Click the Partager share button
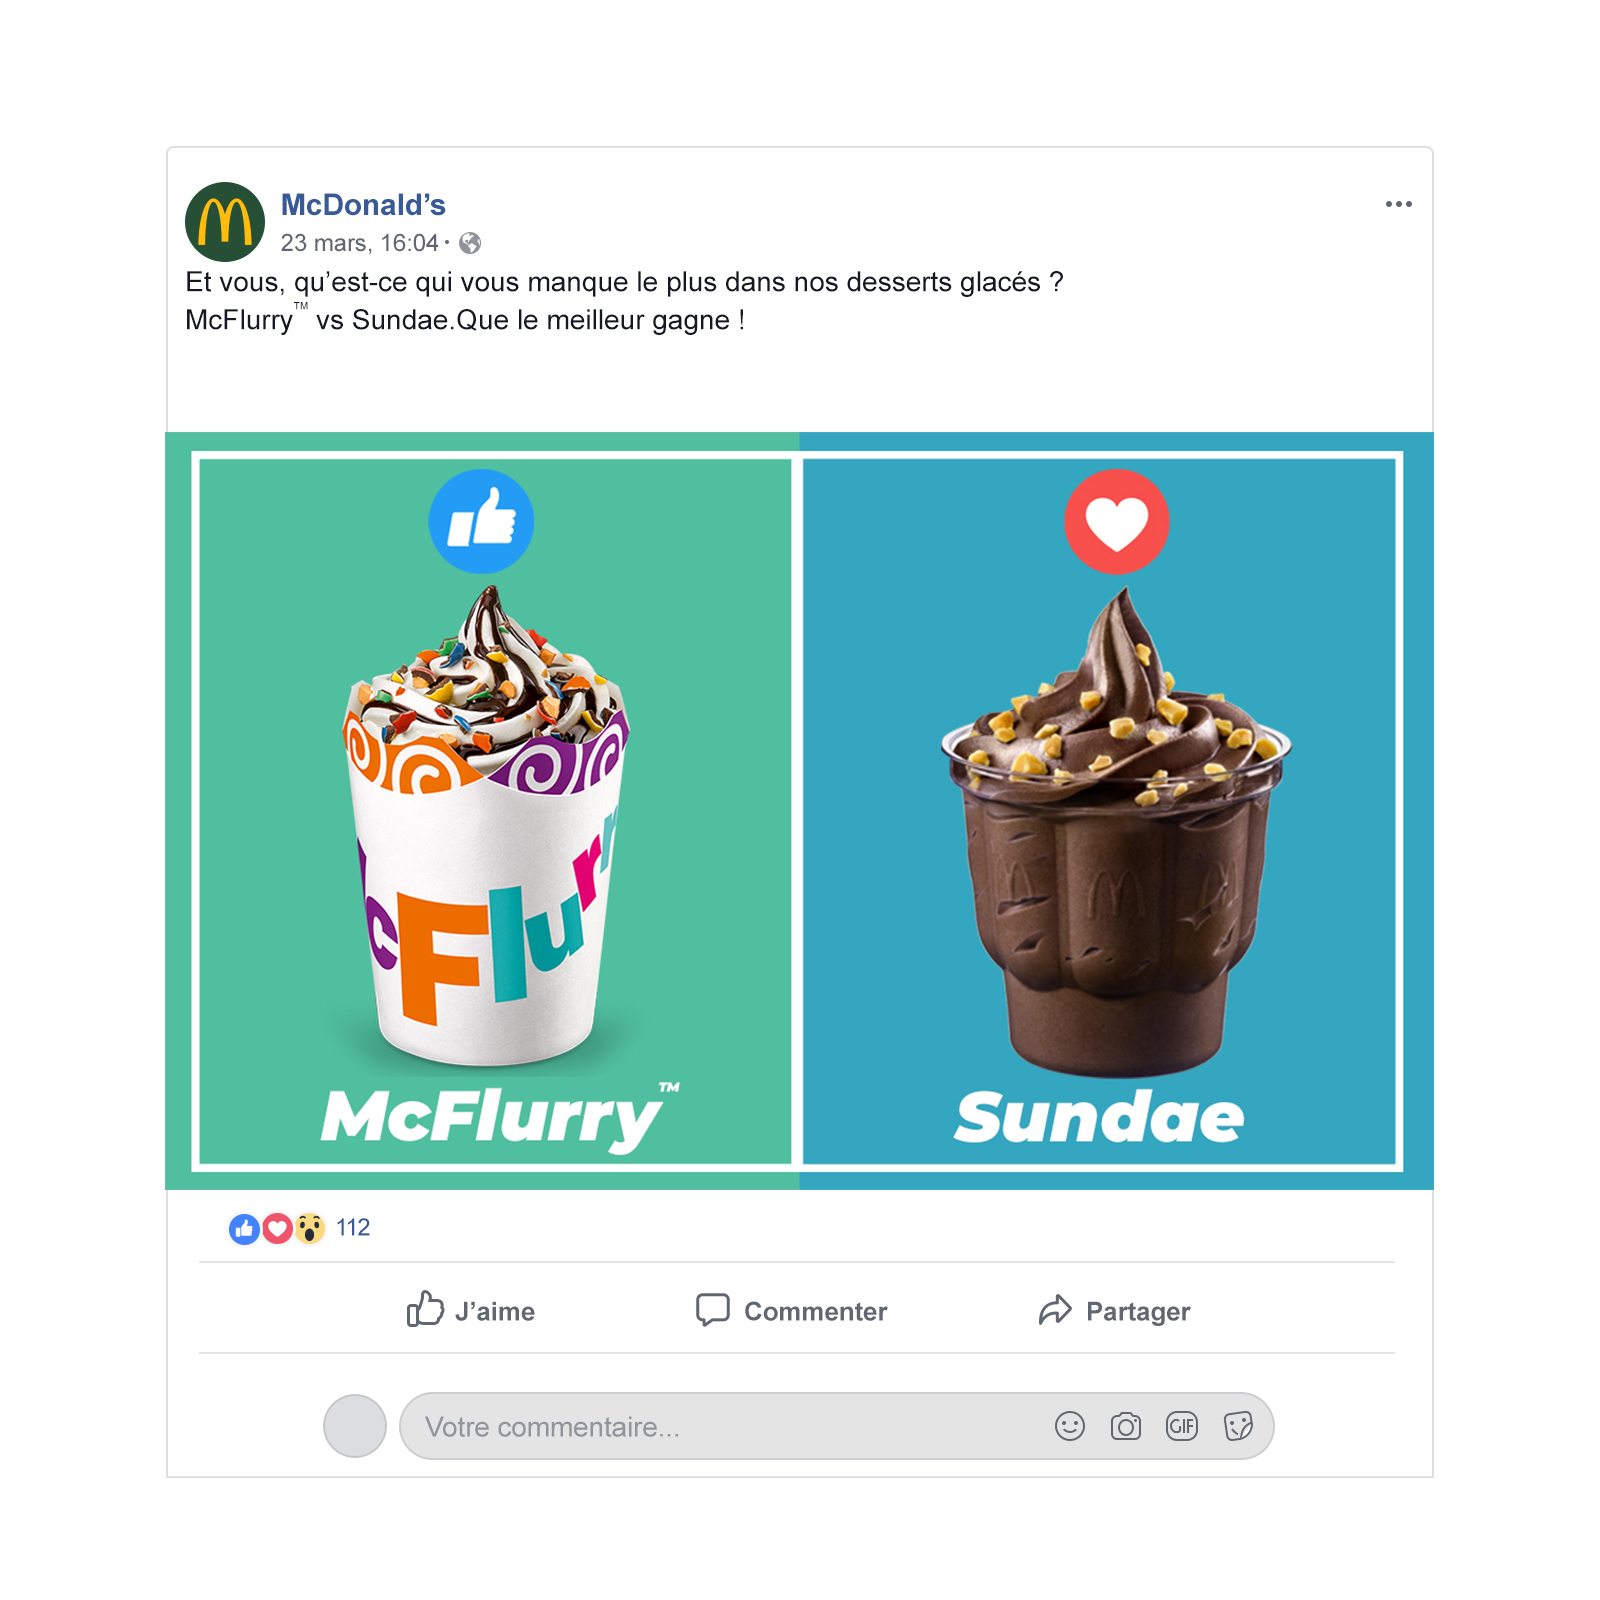1600x1600 pixels. 1114,1310
